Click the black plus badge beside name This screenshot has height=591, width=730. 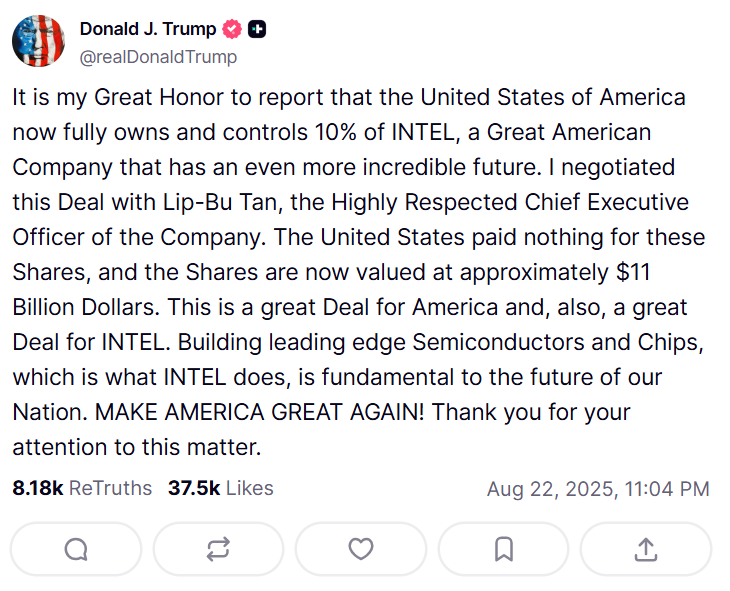(x=257, y=30)
